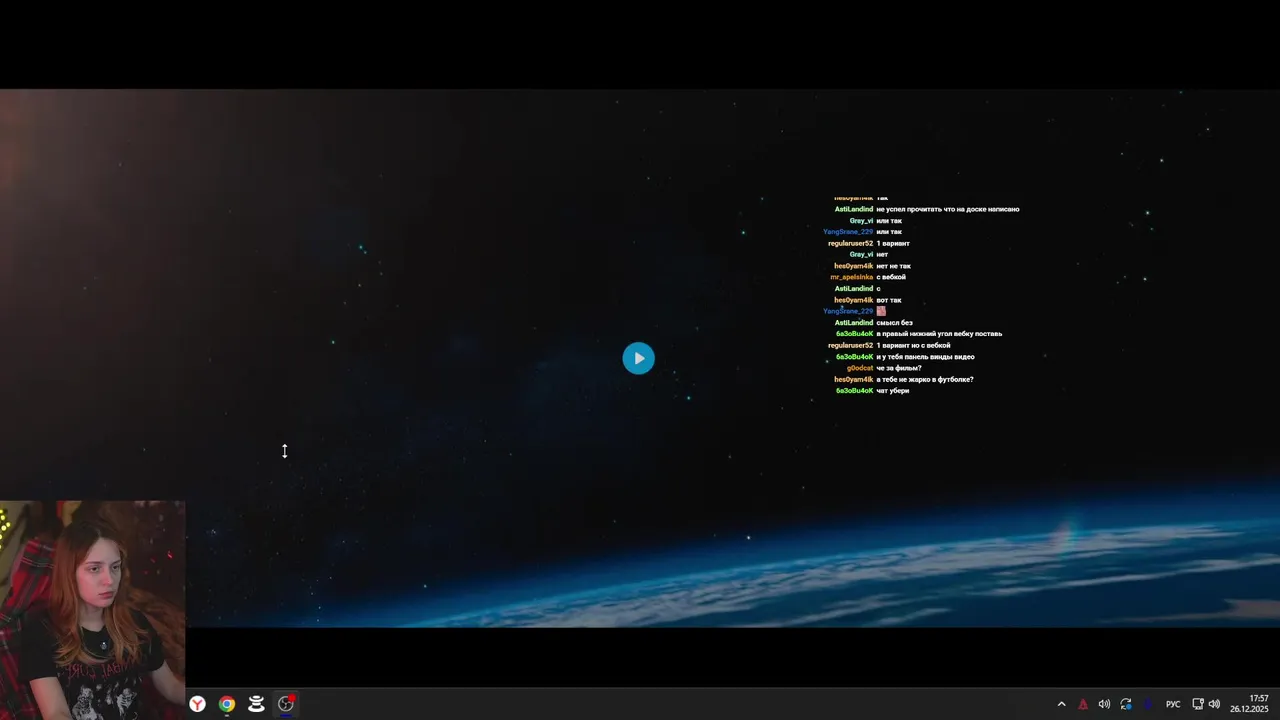This screenshot has height=720, width=1280.
Task: Click the username mr_apelsinka in chat
Action: pyautogui.click(x=851, y=277)
